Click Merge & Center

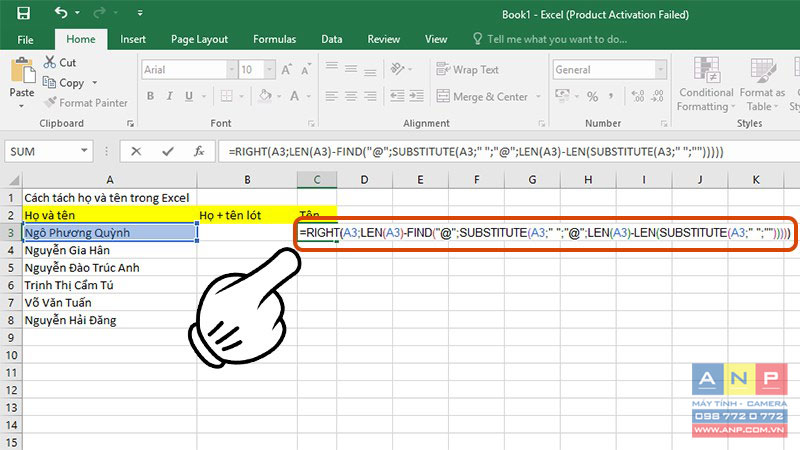click(x=482, y=96)
